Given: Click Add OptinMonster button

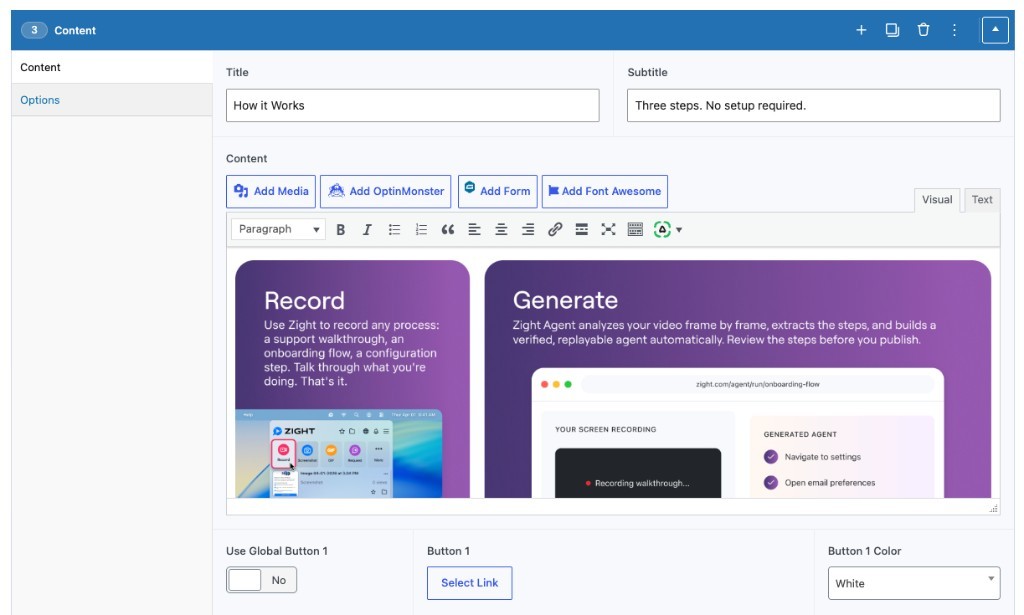Looking at the screenshot, I should click(x=385, y=191).
